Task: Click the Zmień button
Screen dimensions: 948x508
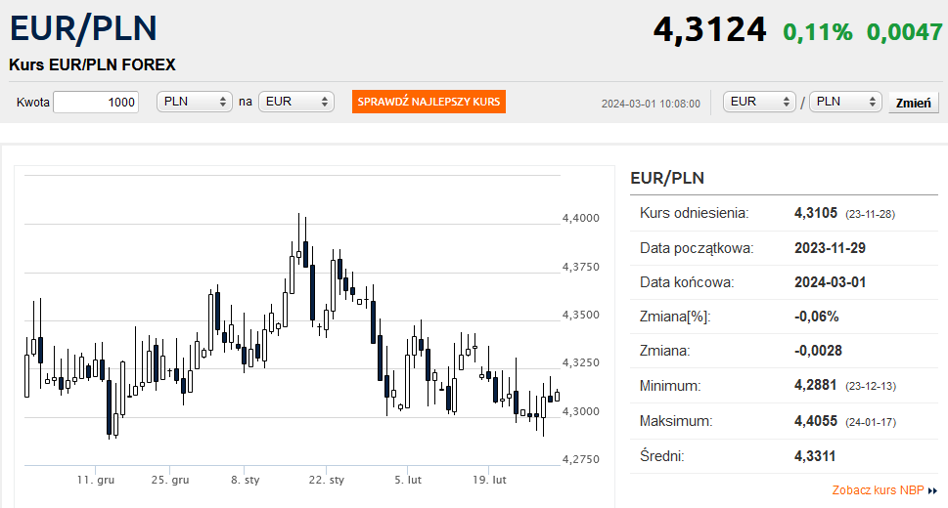Action: (x=913, y=103)
